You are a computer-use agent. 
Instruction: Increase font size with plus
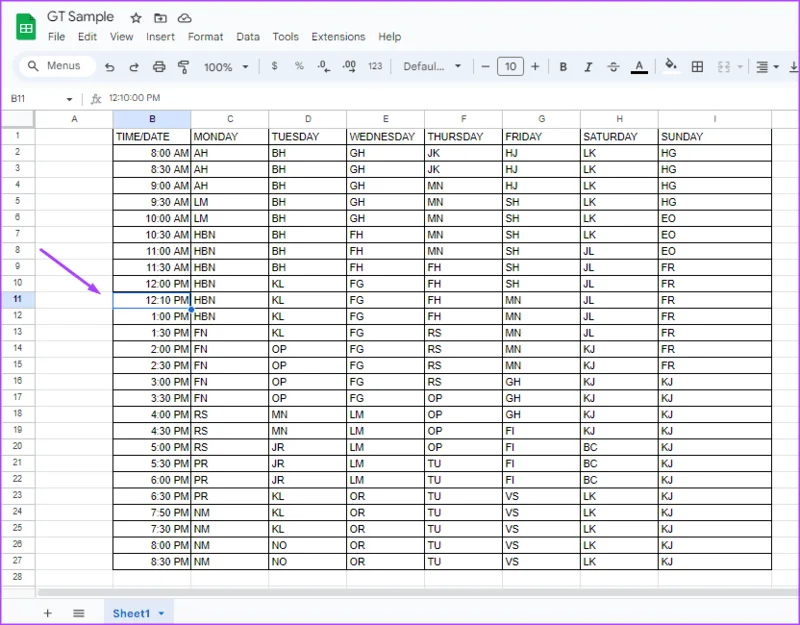click(535, 66)
